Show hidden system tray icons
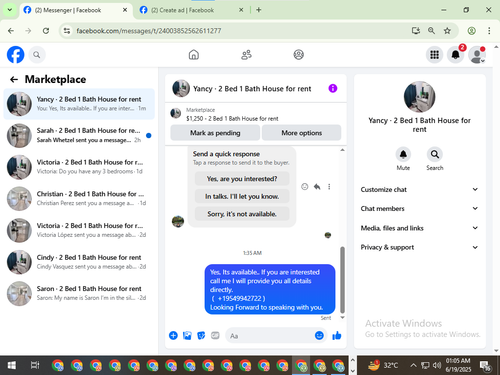The height and width of the screenshot is (375, 500). (x=413, y=365)
